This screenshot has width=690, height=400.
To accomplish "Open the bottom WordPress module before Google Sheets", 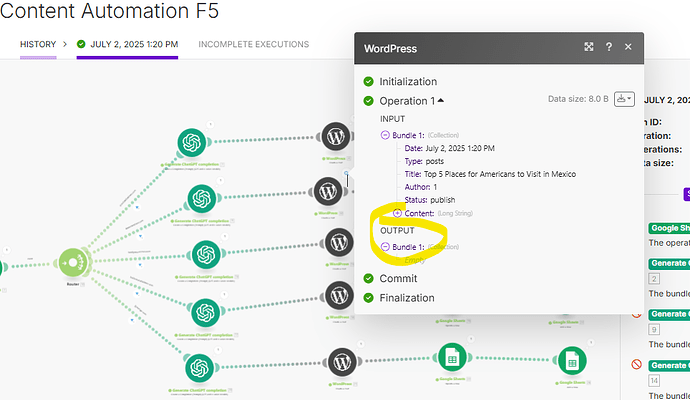I will coord(342,362).
